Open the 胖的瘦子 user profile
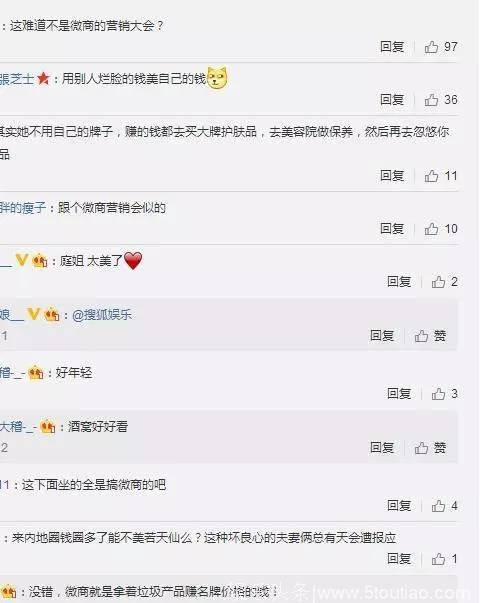Image resolution: width=480 pixels, height=603 pixels. click(x=23, y=208)
